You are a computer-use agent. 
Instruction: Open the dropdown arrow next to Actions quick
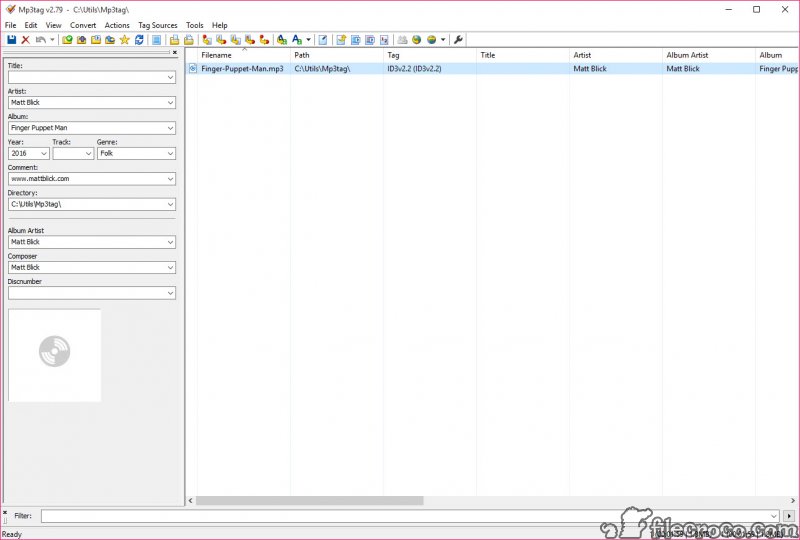point(308,39)
